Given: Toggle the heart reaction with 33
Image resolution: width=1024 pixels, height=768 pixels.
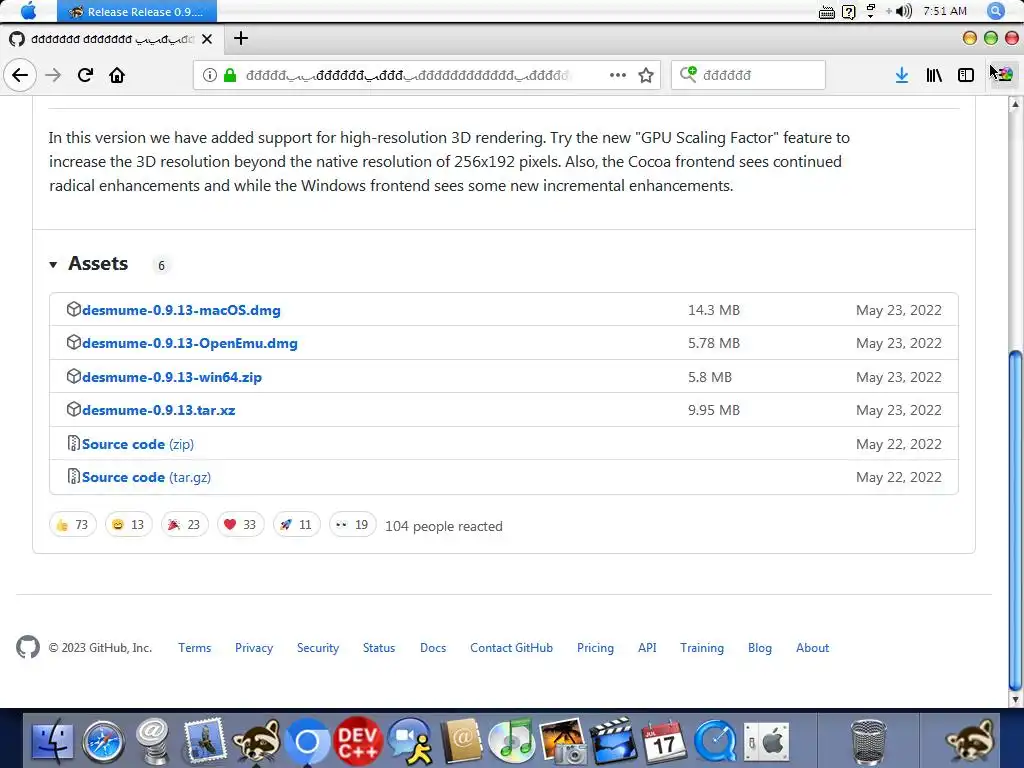Looking at the screenshot, I should point(240,524).
